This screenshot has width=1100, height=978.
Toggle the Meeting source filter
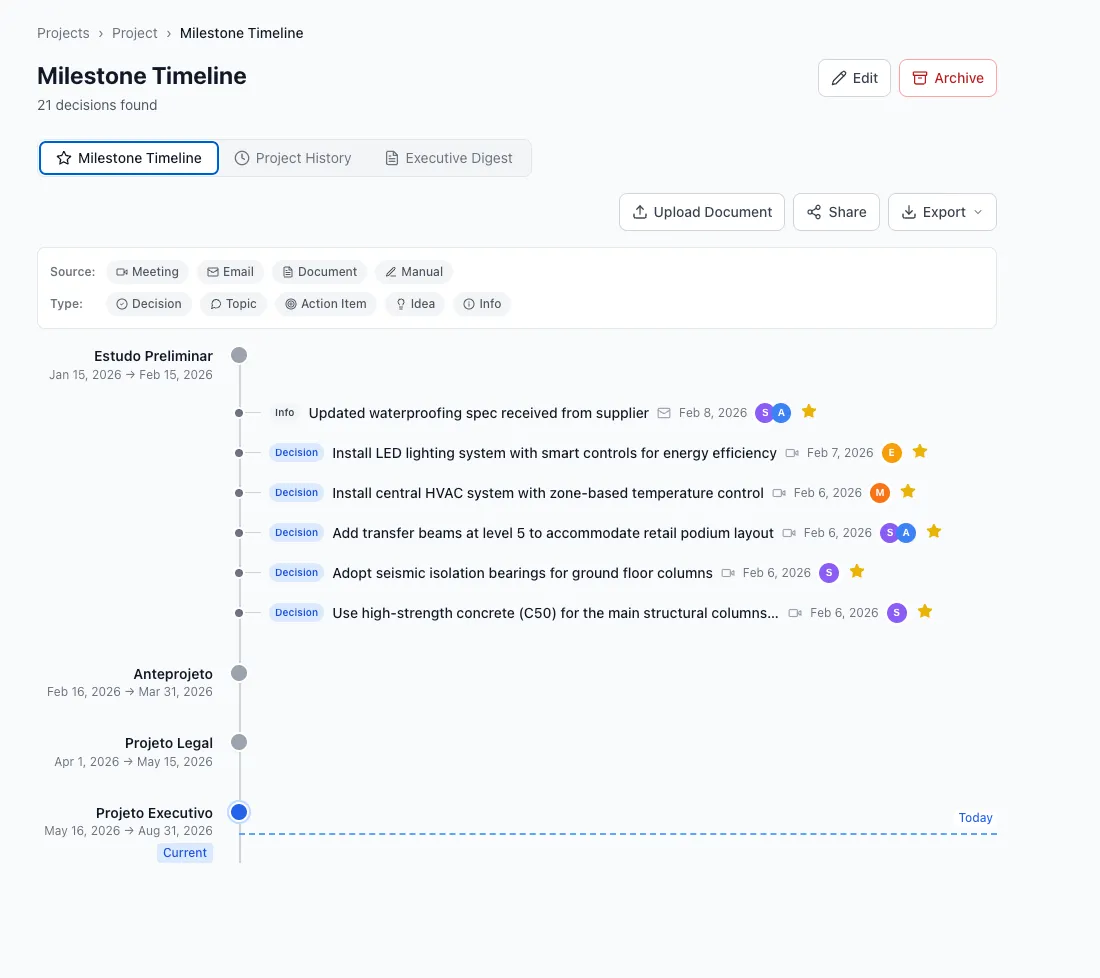(147, 272)
